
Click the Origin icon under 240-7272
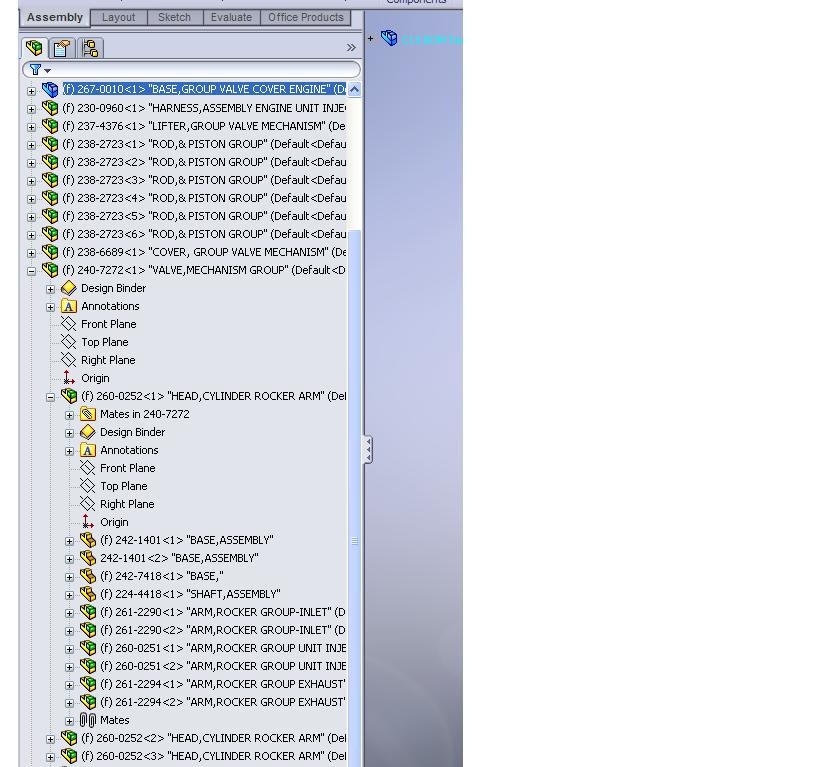click(x=69, y=378)
